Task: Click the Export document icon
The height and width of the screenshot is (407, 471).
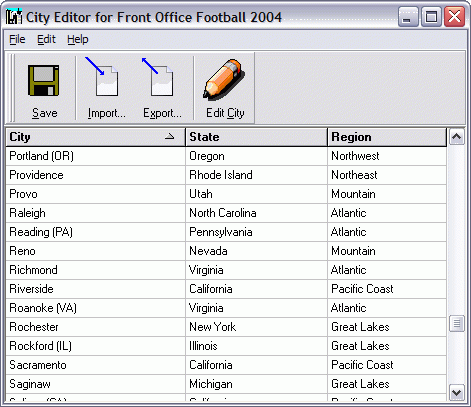Action: tap(157, 76)
